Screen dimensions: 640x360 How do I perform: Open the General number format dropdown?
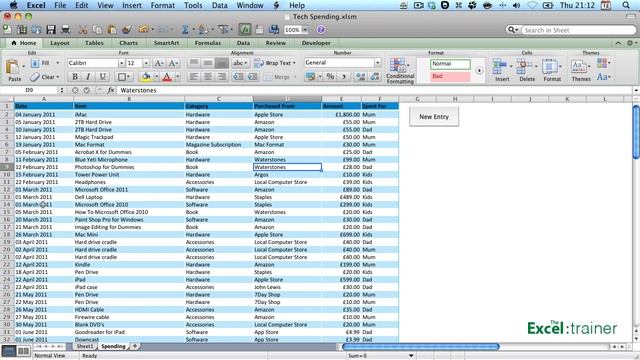tap(378, 63)
